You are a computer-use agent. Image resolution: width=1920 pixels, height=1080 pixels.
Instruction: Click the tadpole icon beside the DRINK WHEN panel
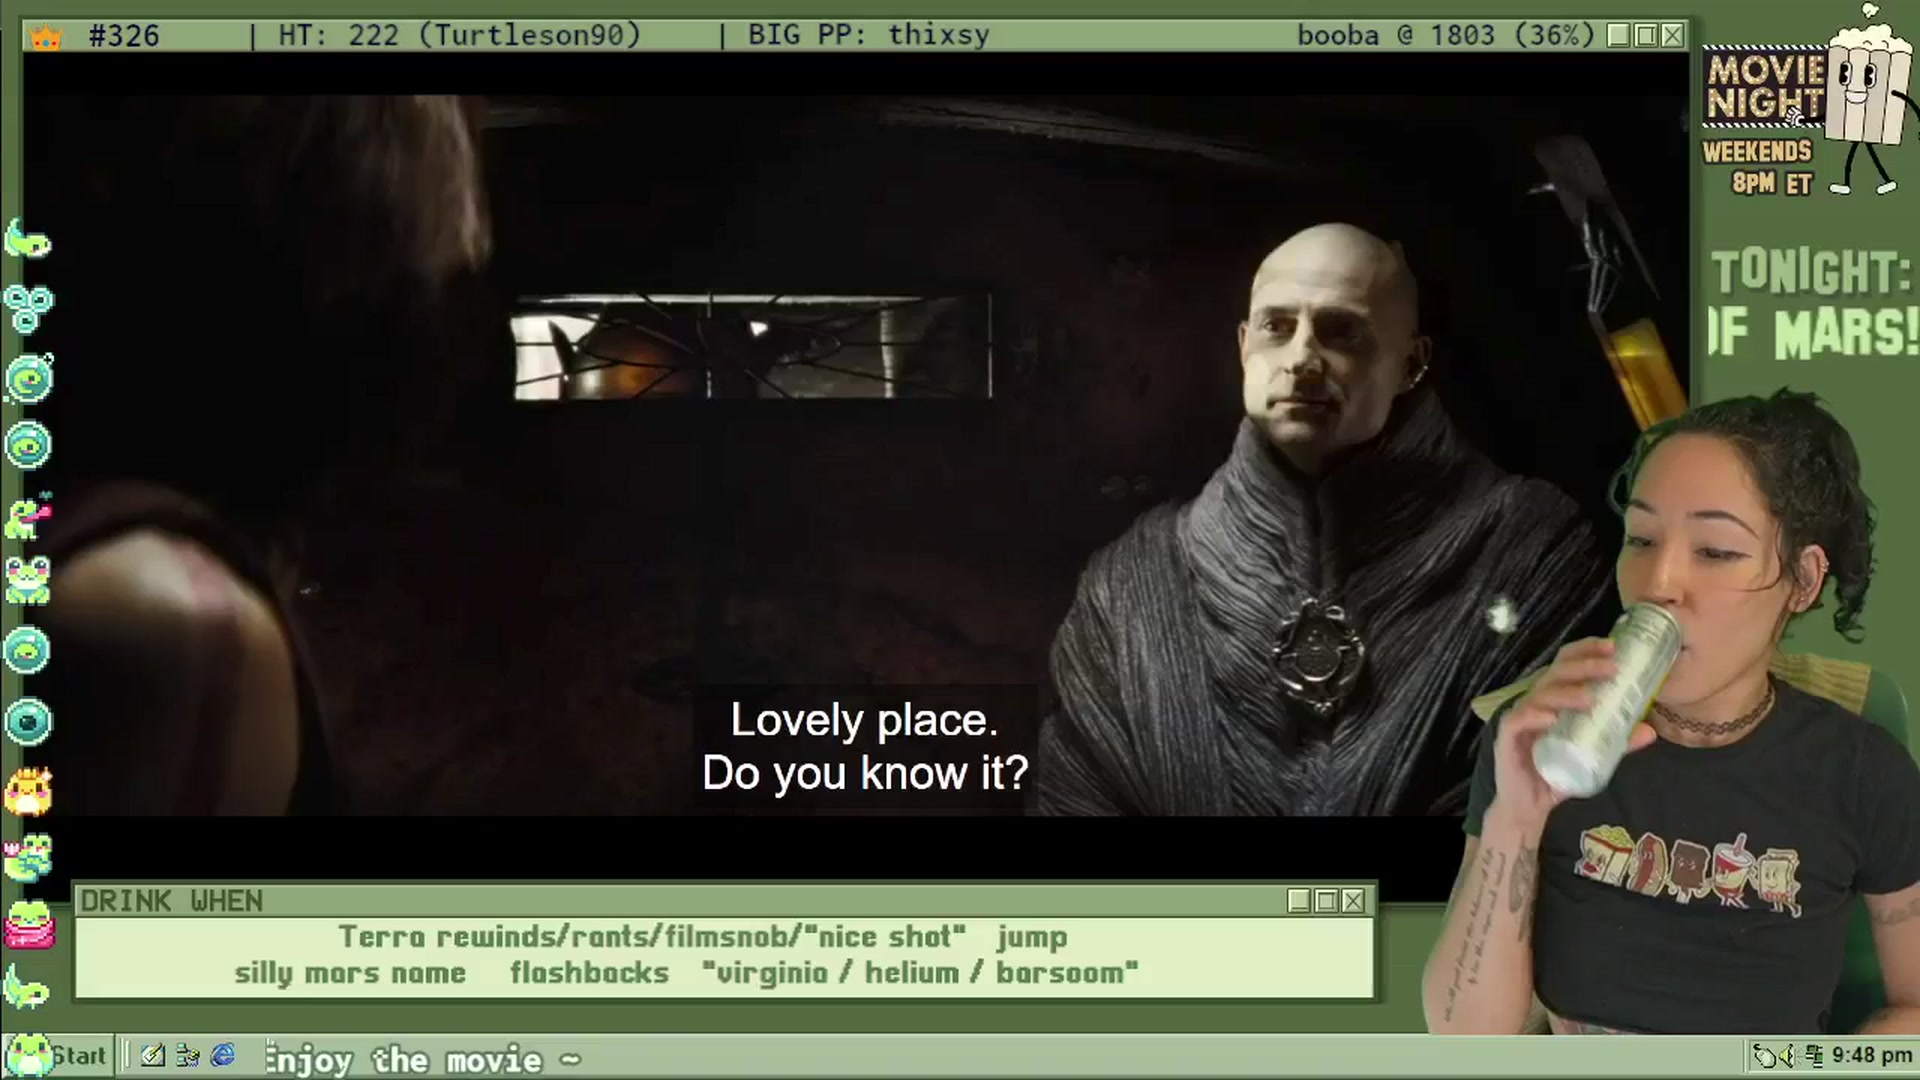click(x=26, y=987)
